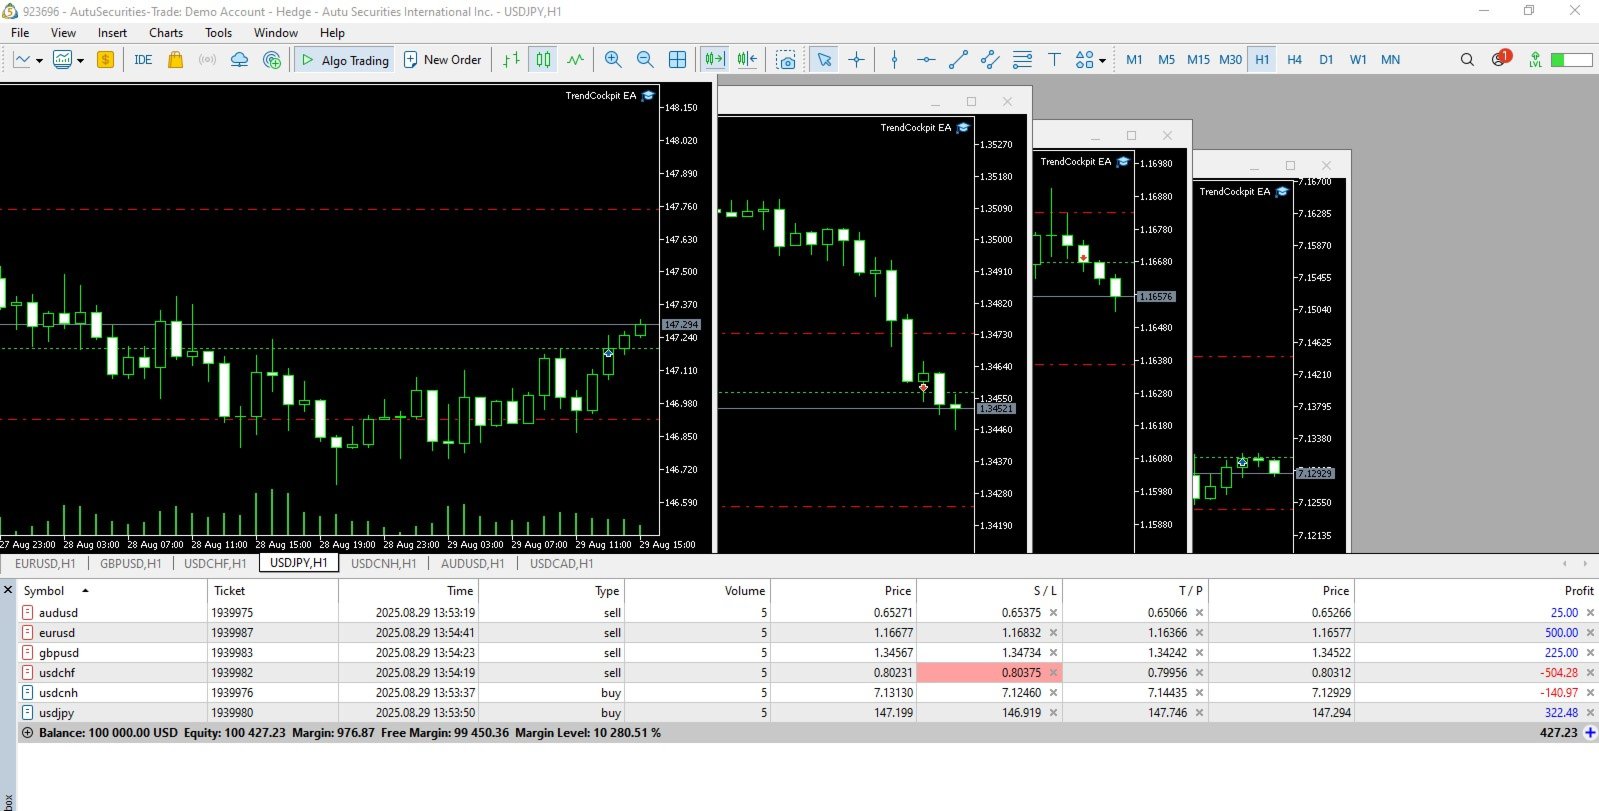Open the Insert menu
Viewport: 1599px width, 811px height.
tap(112, 33)
